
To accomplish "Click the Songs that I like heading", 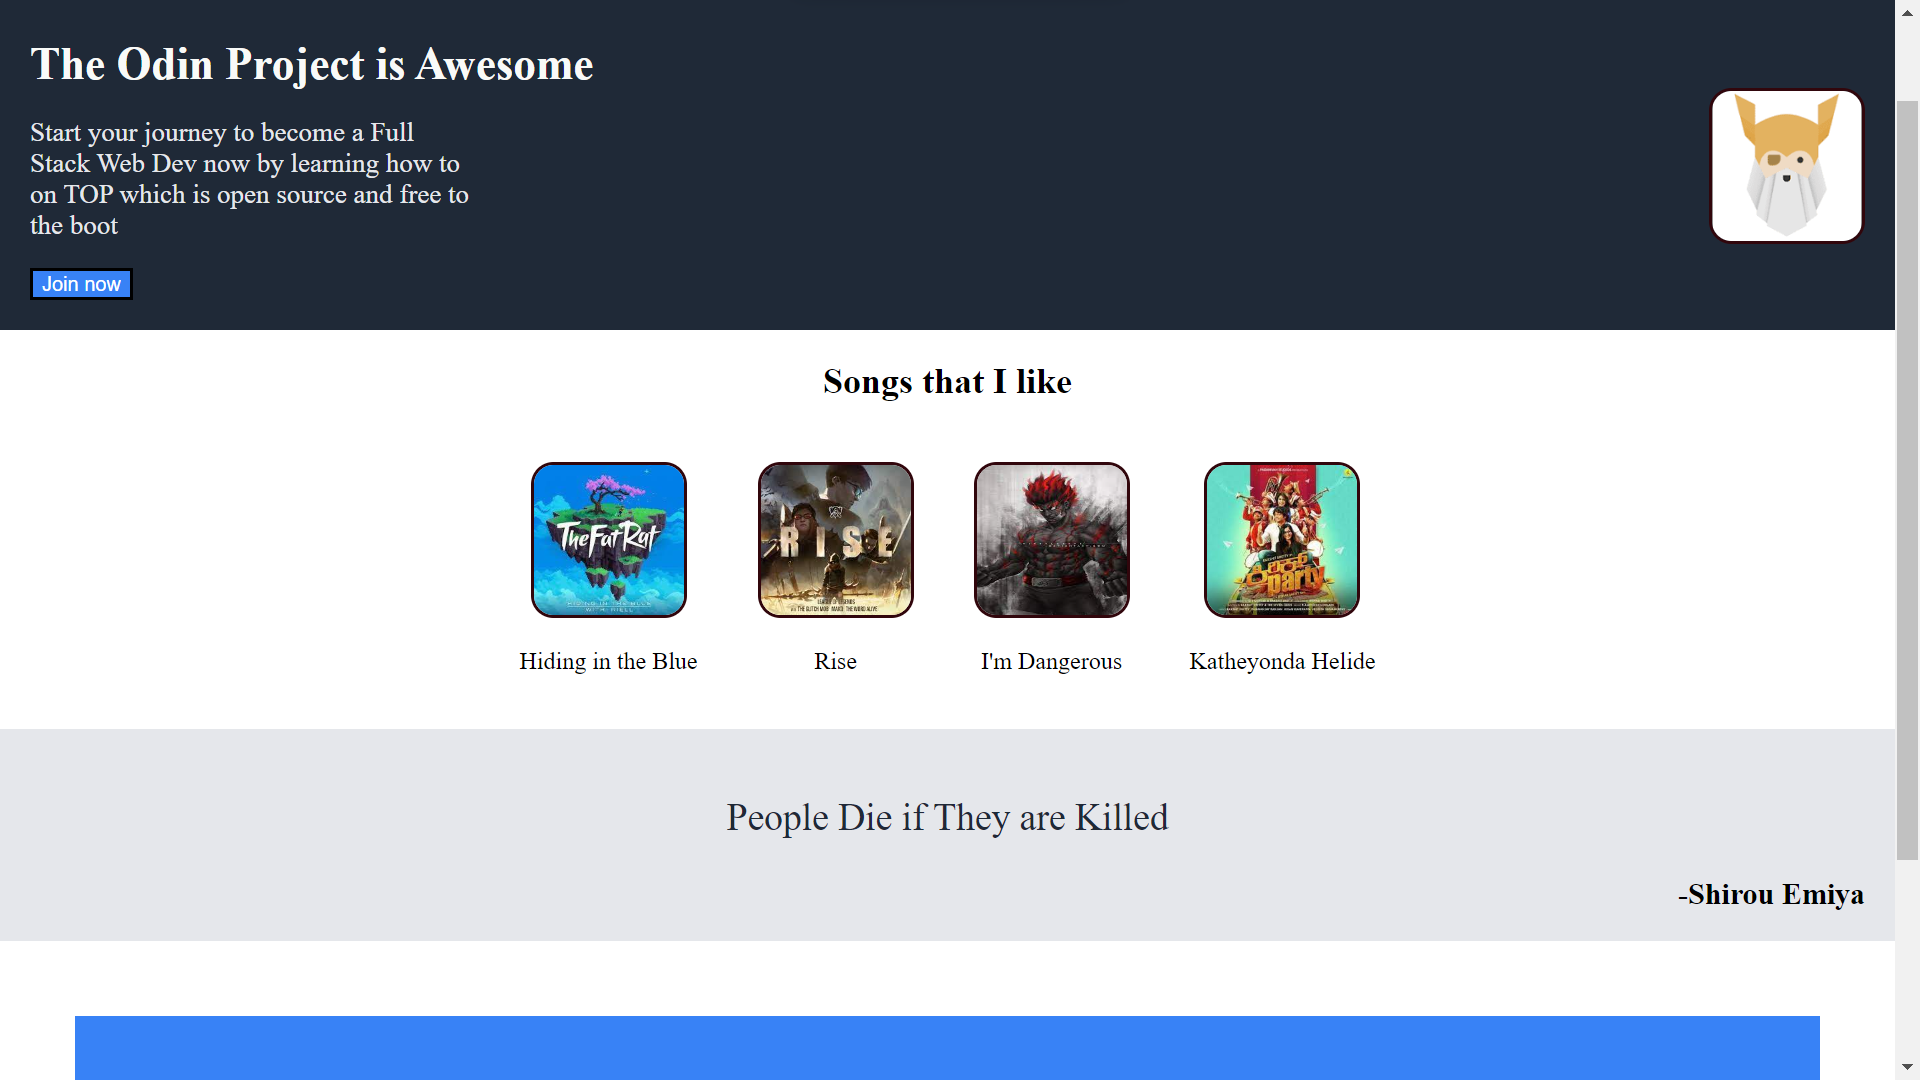I will pyautogui.click(x=947, y=382).
